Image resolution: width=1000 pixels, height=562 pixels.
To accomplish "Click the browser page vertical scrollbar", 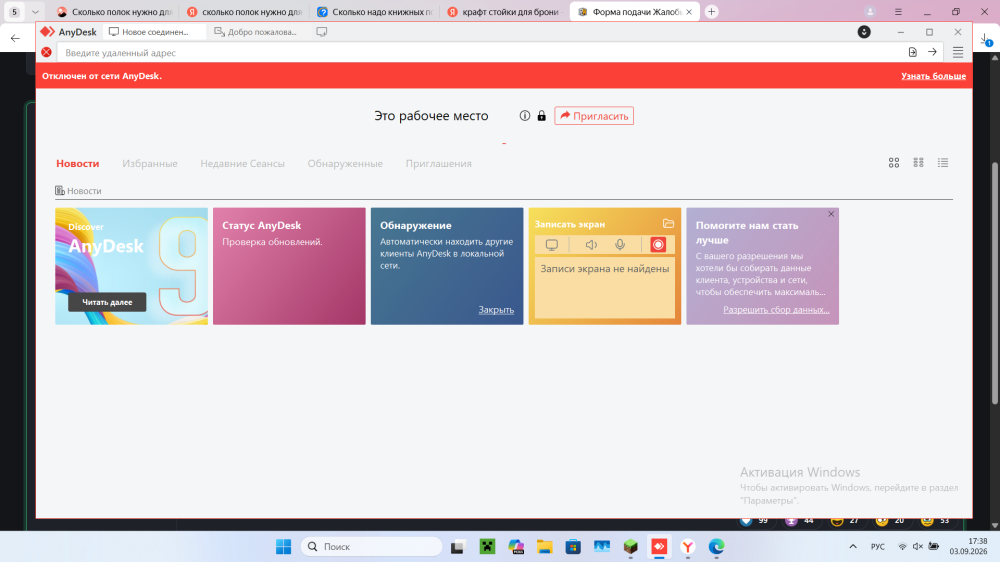I will click(x=994, y=283).
